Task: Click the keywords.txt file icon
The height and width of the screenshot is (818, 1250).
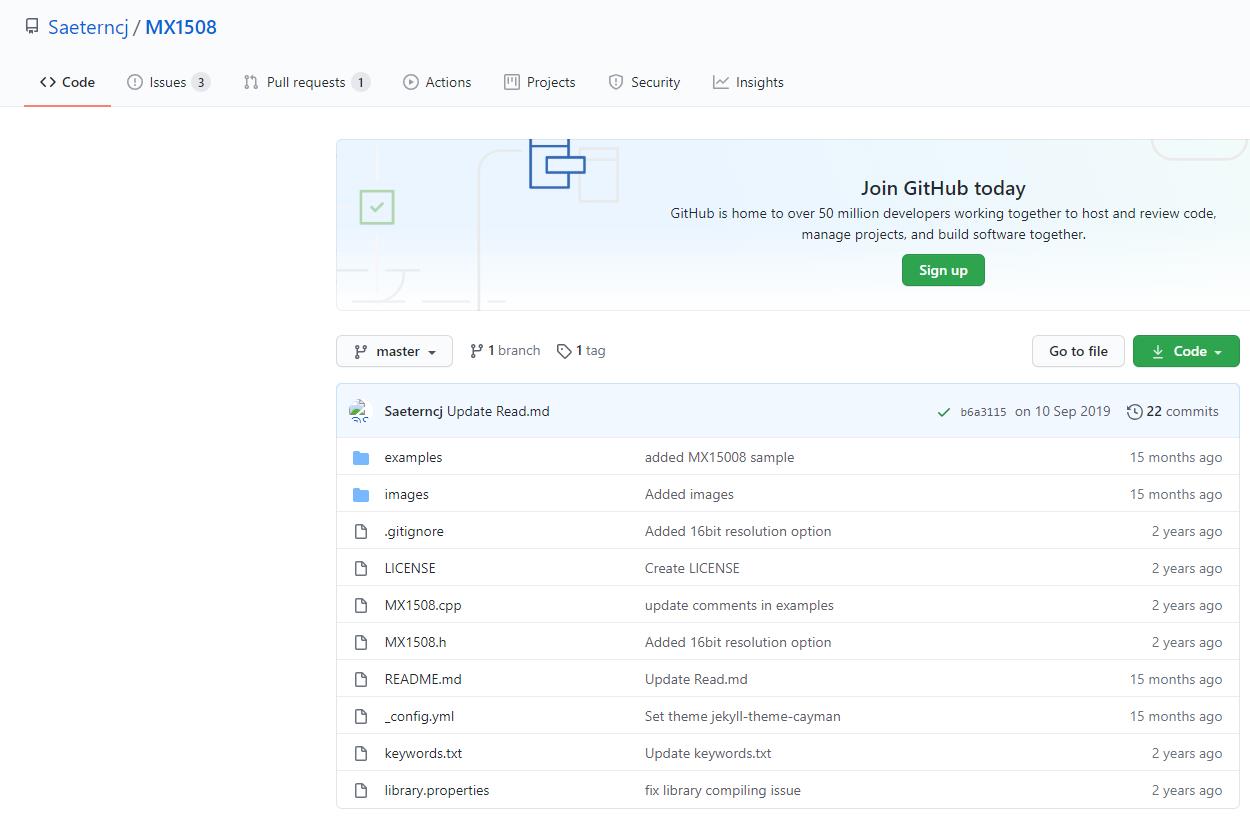Action: 361,753
